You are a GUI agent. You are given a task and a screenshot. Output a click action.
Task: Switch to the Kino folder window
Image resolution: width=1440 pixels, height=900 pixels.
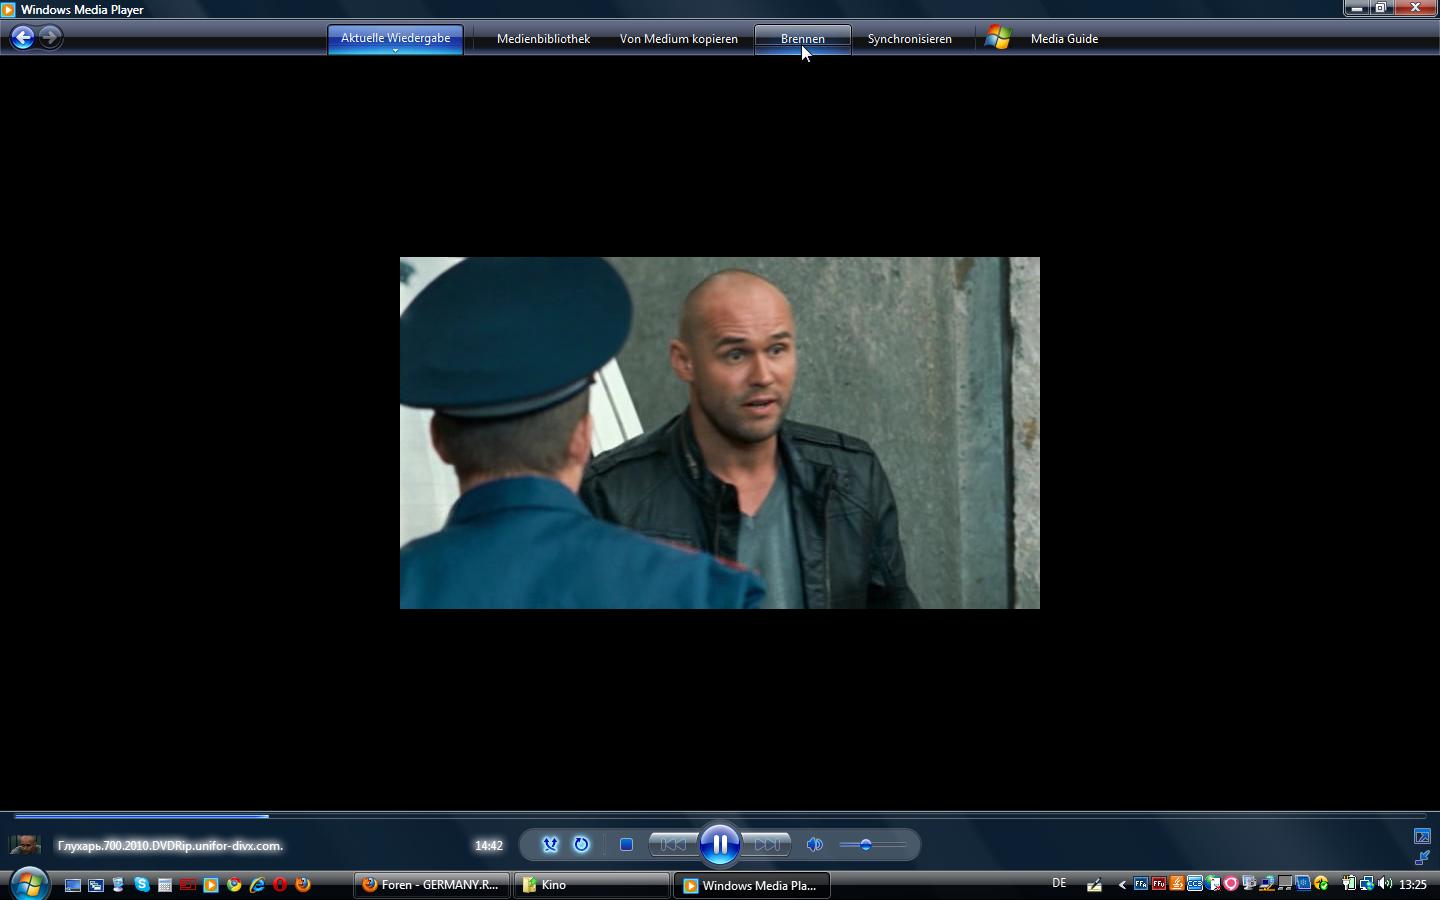592,885
